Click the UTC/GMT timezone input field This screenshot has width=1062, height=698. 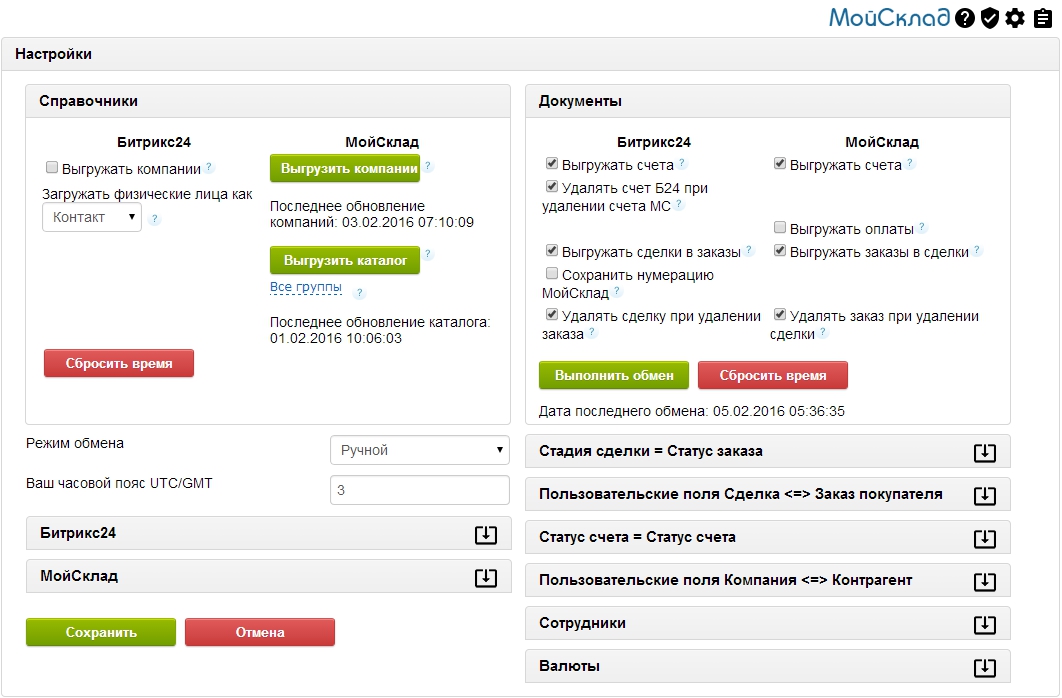click(x=420, y=490)
